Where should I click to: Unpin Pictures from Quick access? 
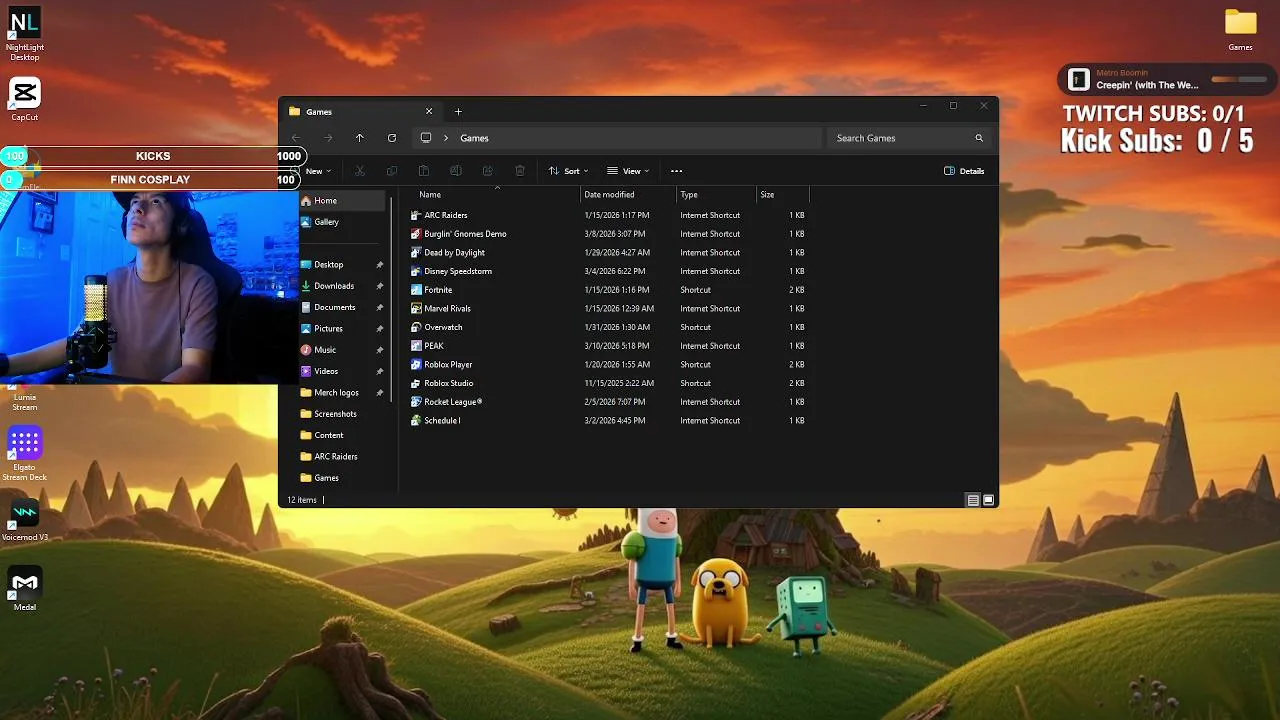(x=380, y=329)
